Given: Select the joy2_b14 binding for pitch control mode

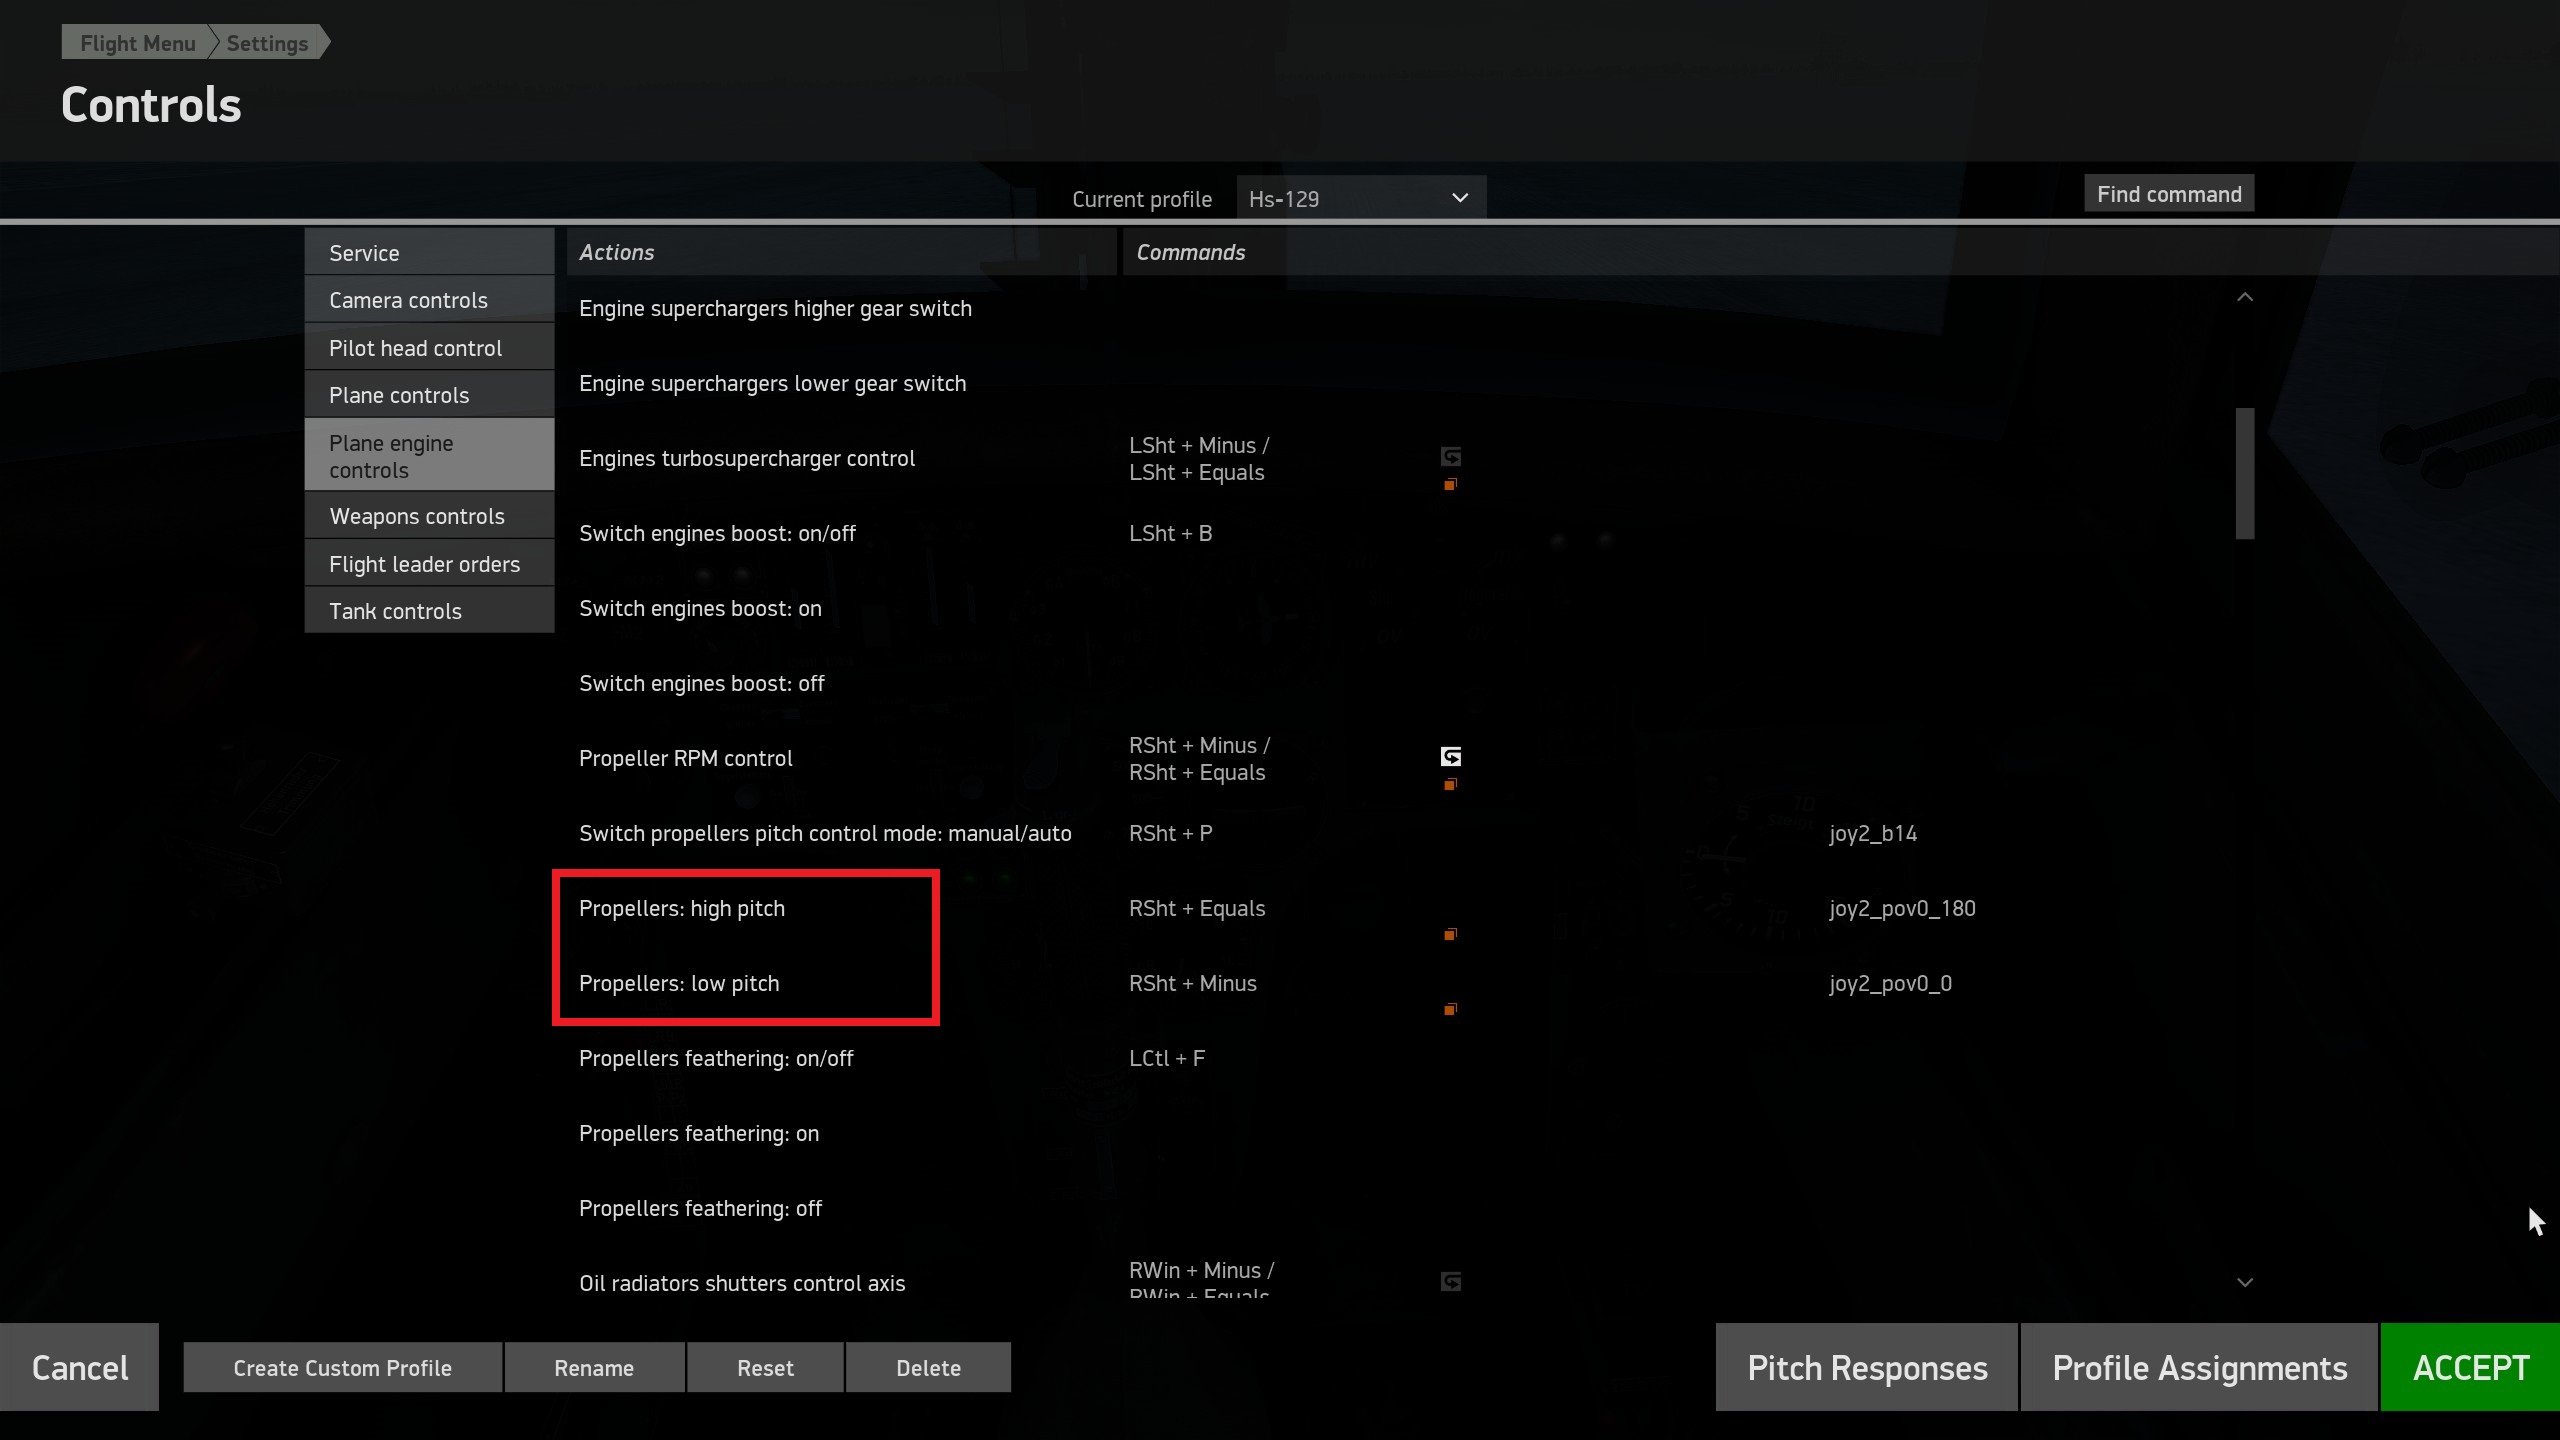Looking at the screenshot, I should point(1872,833).
